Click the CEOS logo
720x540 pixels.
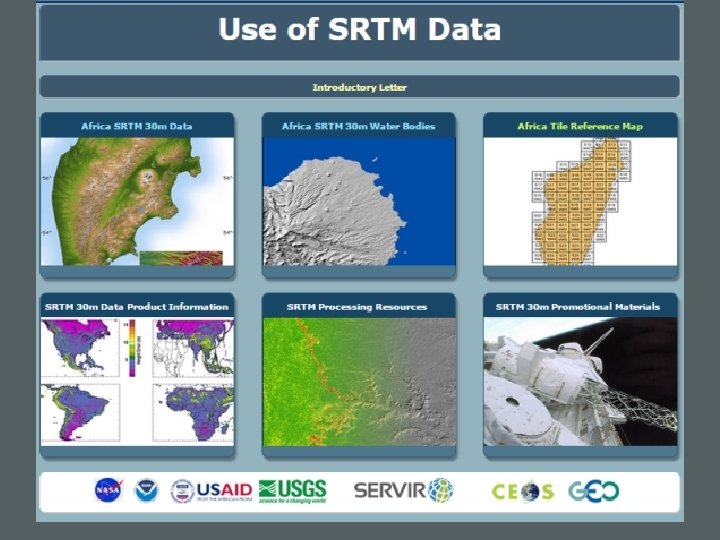pyautogui.click(x=523, y=491)
